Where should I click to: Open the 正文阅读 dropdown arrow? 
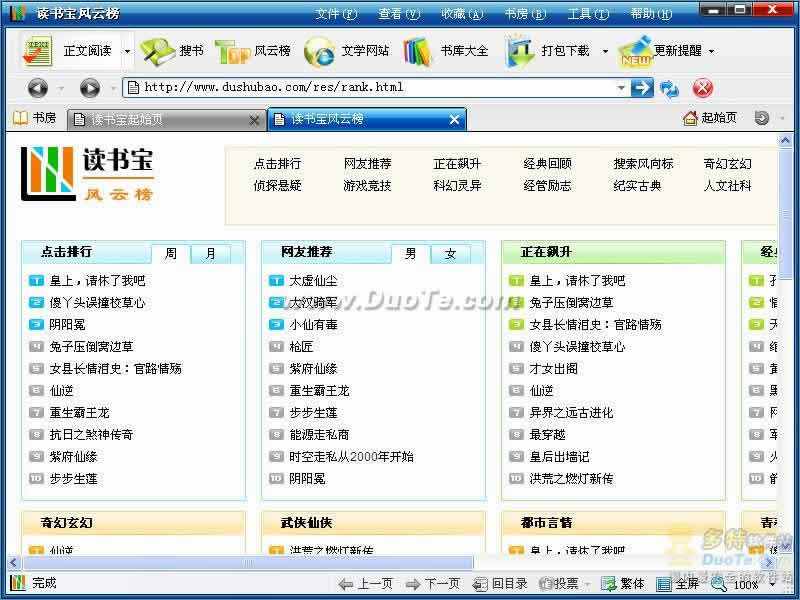point(128,51)
